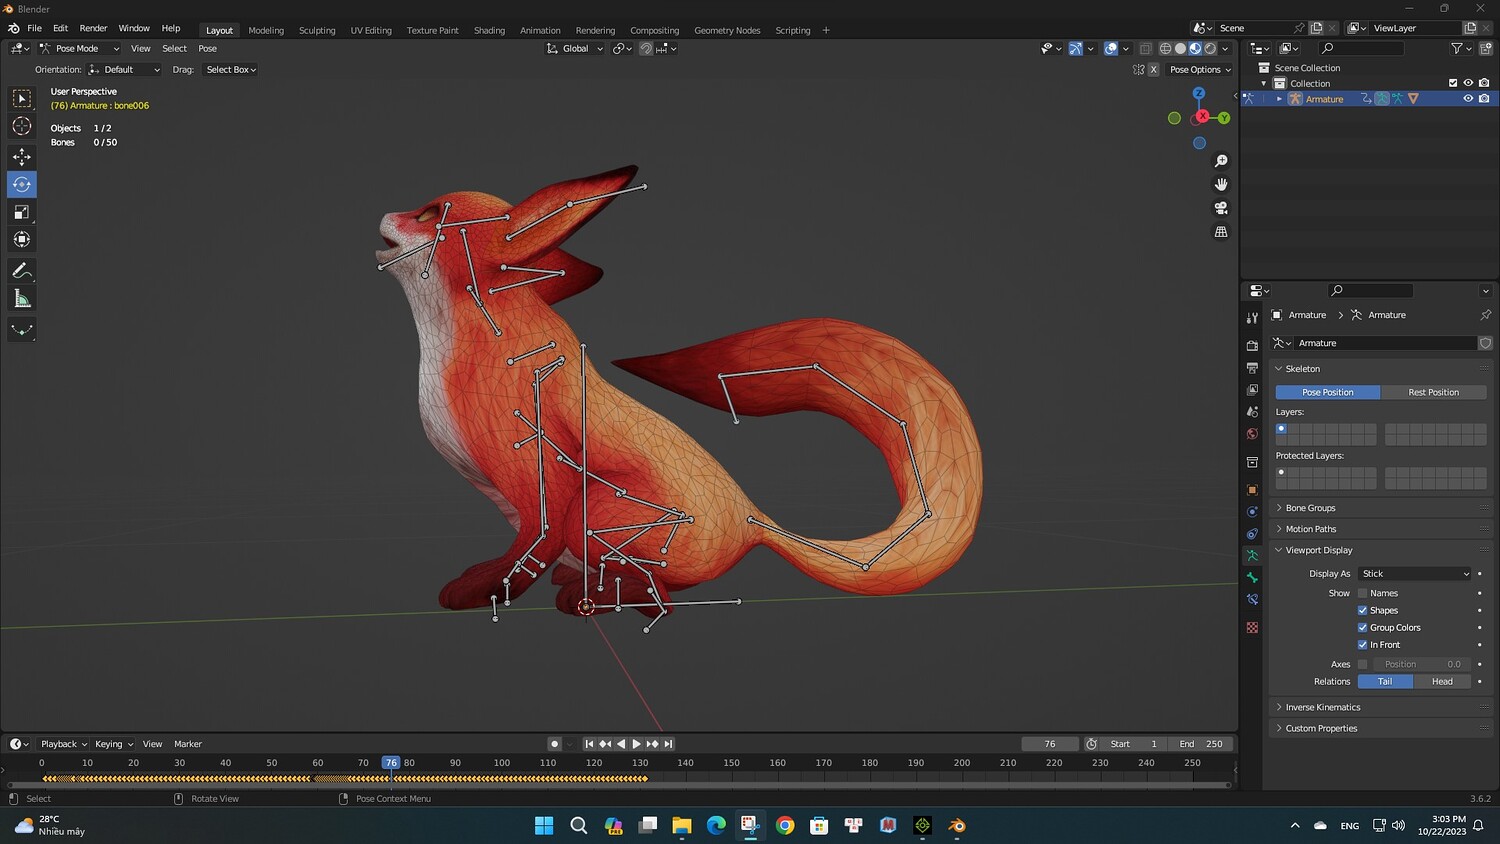Toggle orthographic grid view icon
The height and width of the screenshot is (844, 1500).
pos(1221,232)
